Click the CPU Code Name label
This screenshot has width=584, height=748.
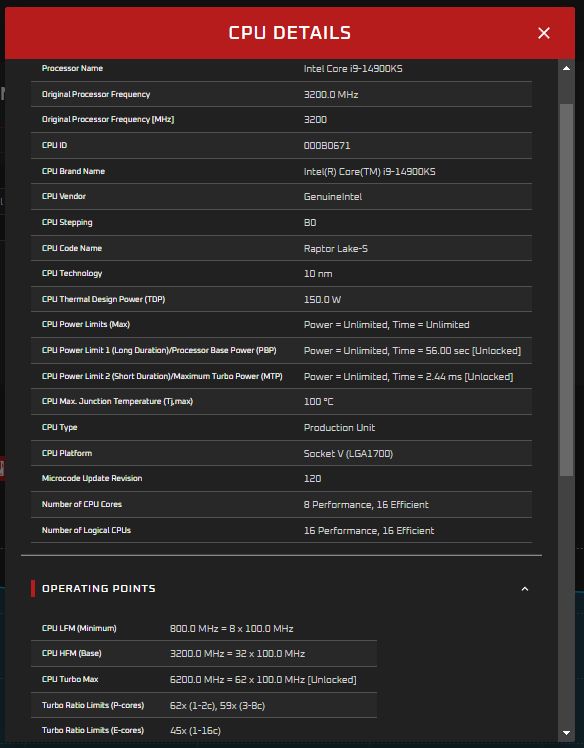(x=72, y=248)
